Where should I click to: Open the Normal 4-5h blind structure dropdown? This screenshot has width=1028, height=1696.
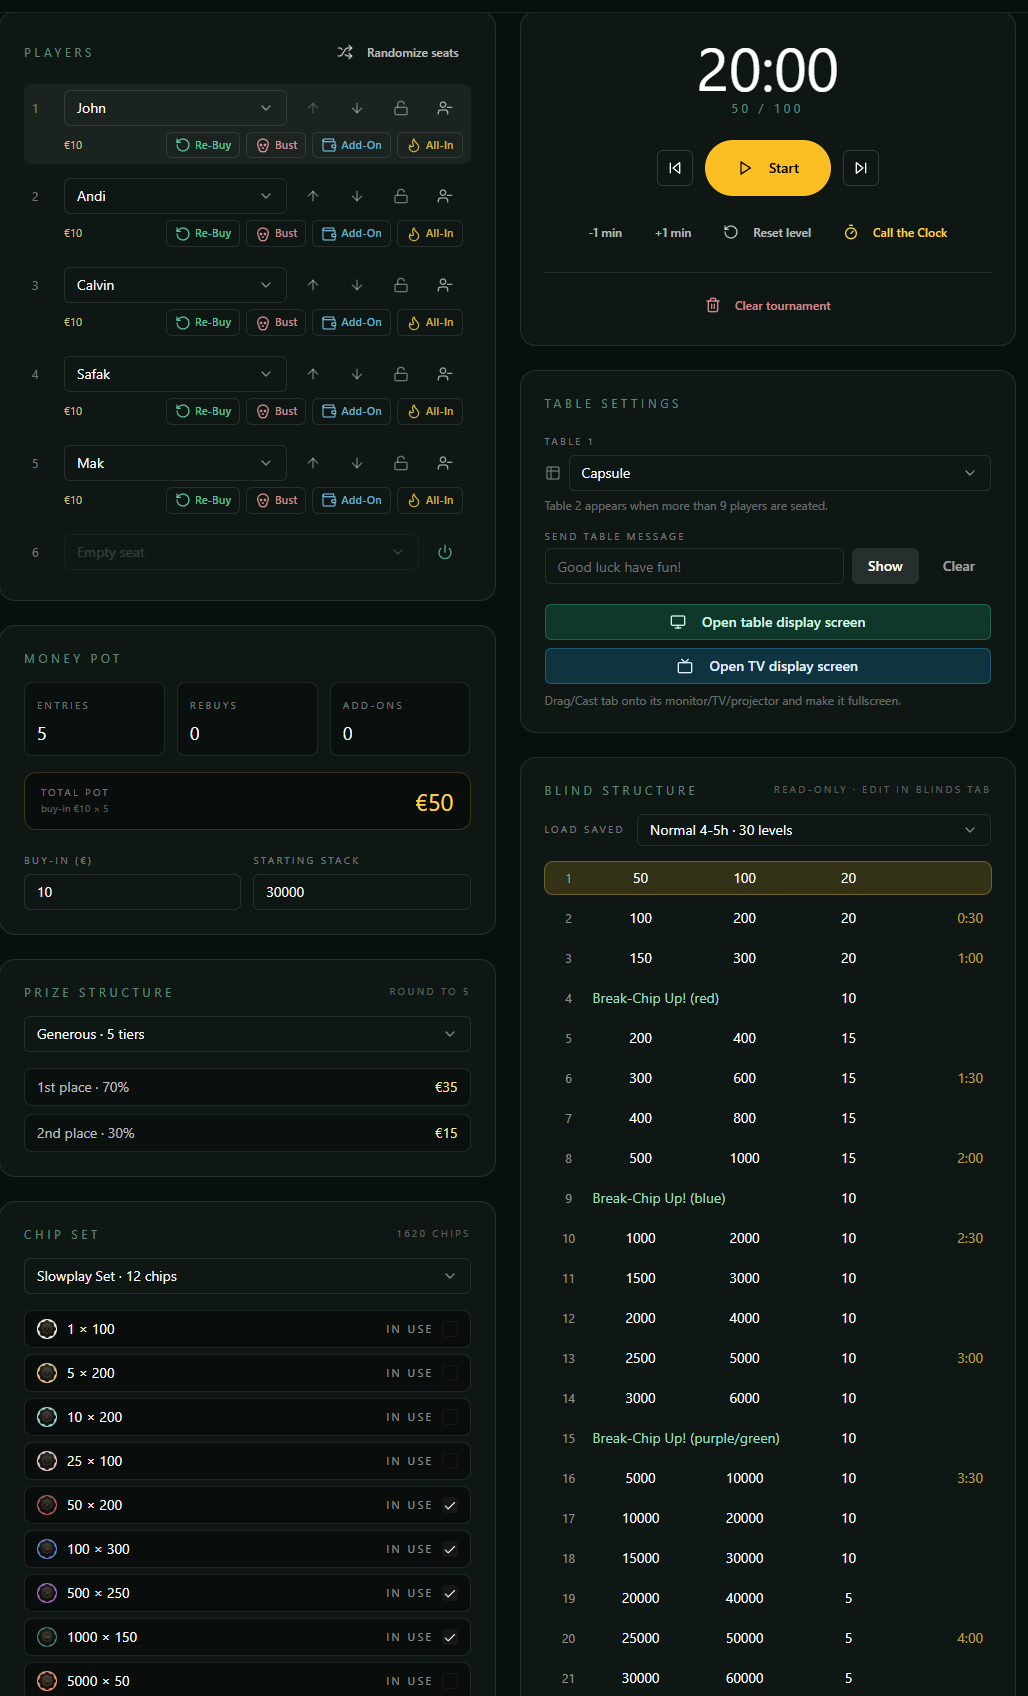tap(813, 830)
